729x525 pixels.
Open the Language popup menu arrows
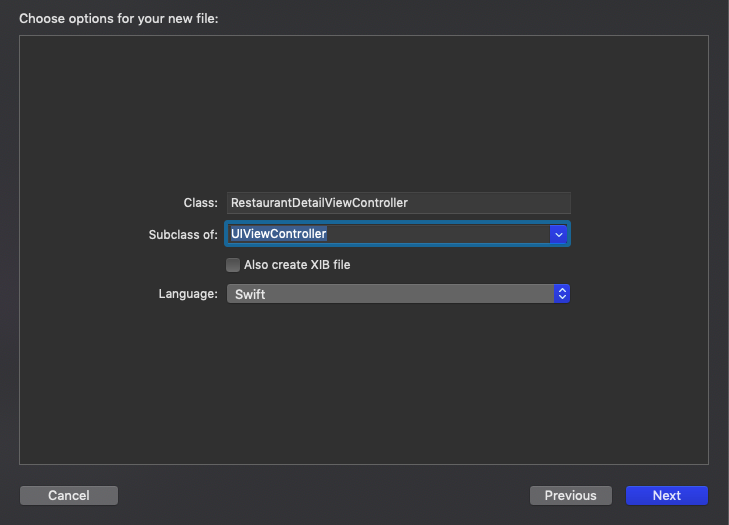(x=562, y=294)
